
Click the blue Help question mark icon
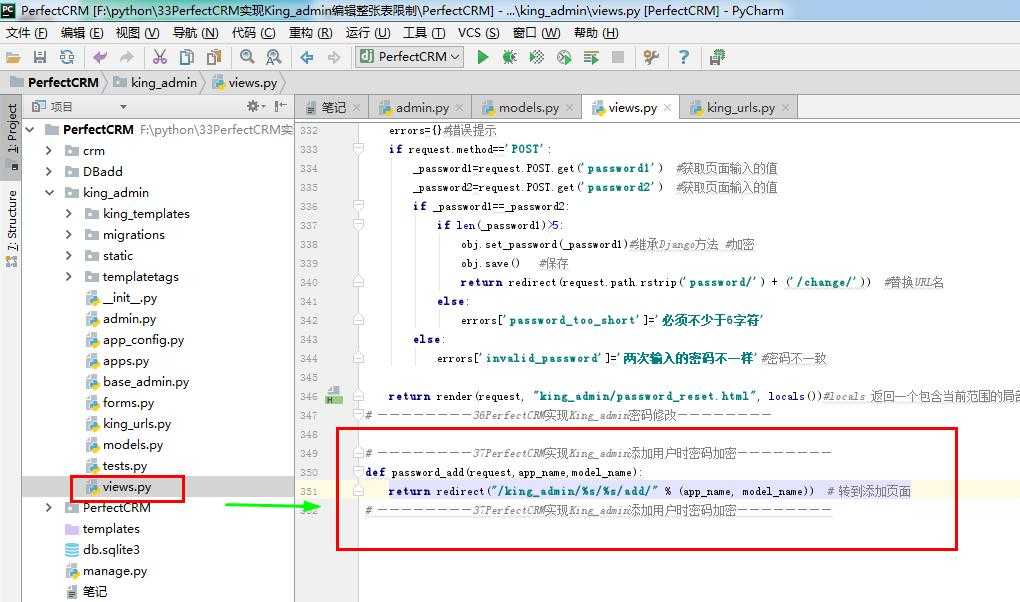[684, 57]
